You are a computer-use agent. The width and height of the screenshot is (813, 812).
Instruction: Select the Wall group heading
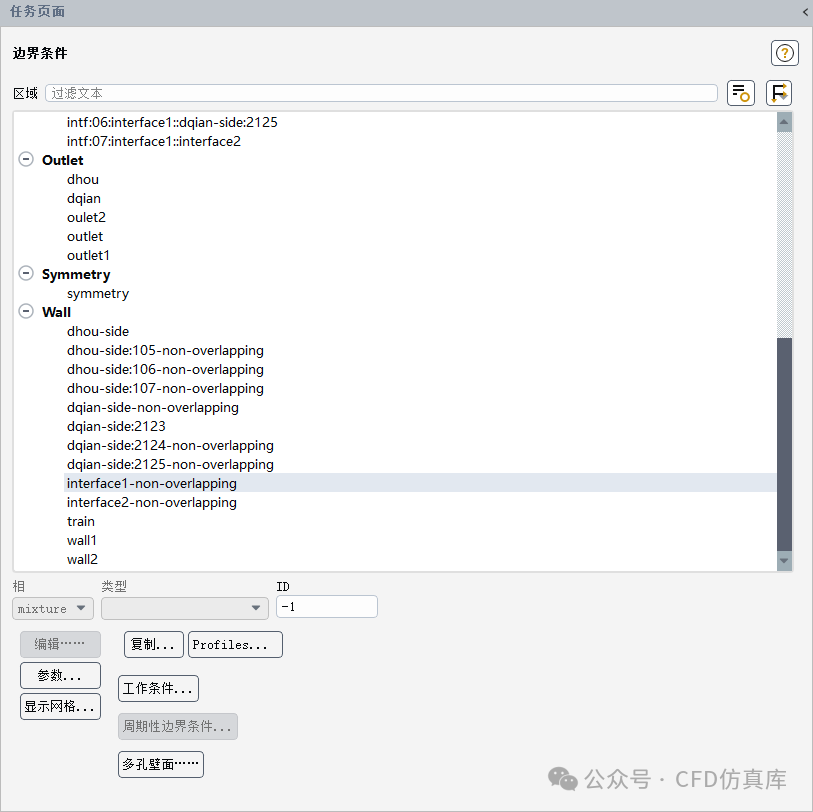(57, 312)
